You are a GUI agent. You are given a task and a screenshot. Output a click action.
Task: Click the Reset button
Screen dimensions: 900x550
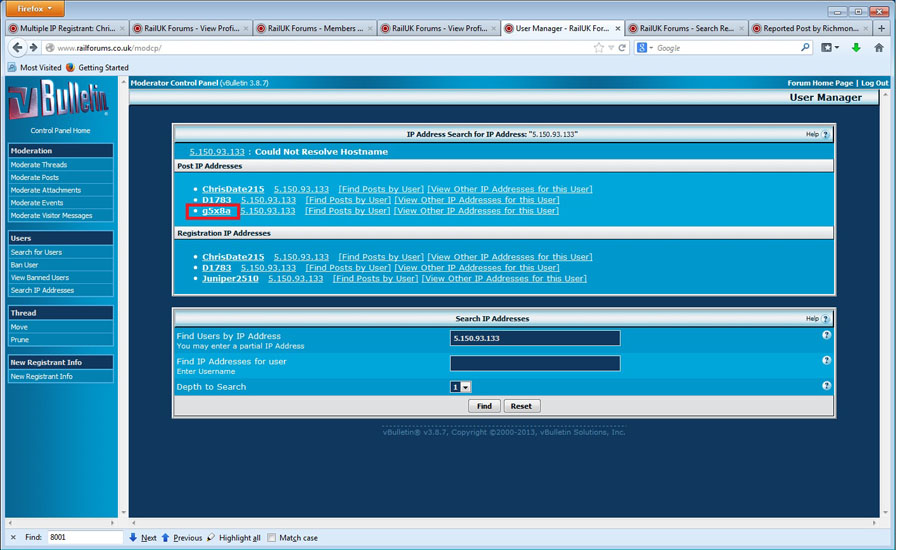click(521, 406)
